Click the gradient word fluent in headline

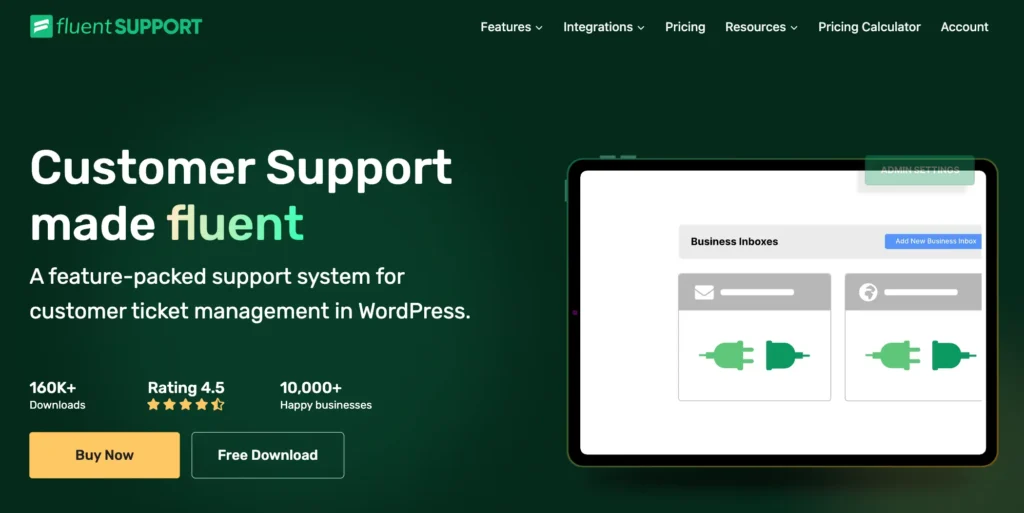(235, 223)
